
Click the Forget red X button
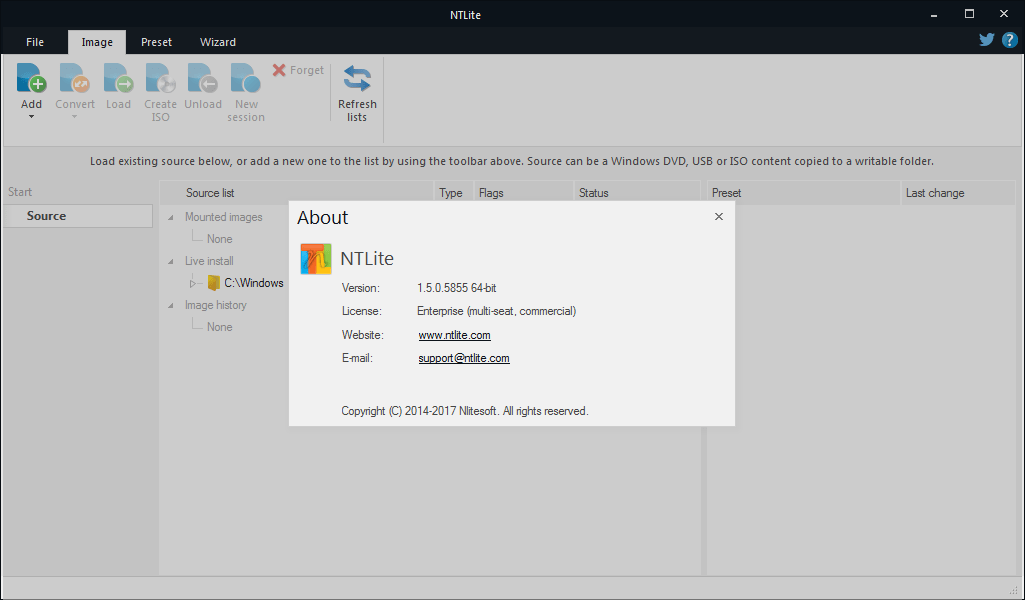click(298, 71)
